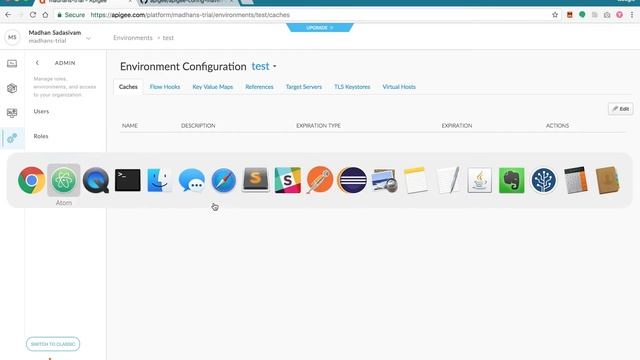Switch to Evernote in app switcher

tap(511, 180)
